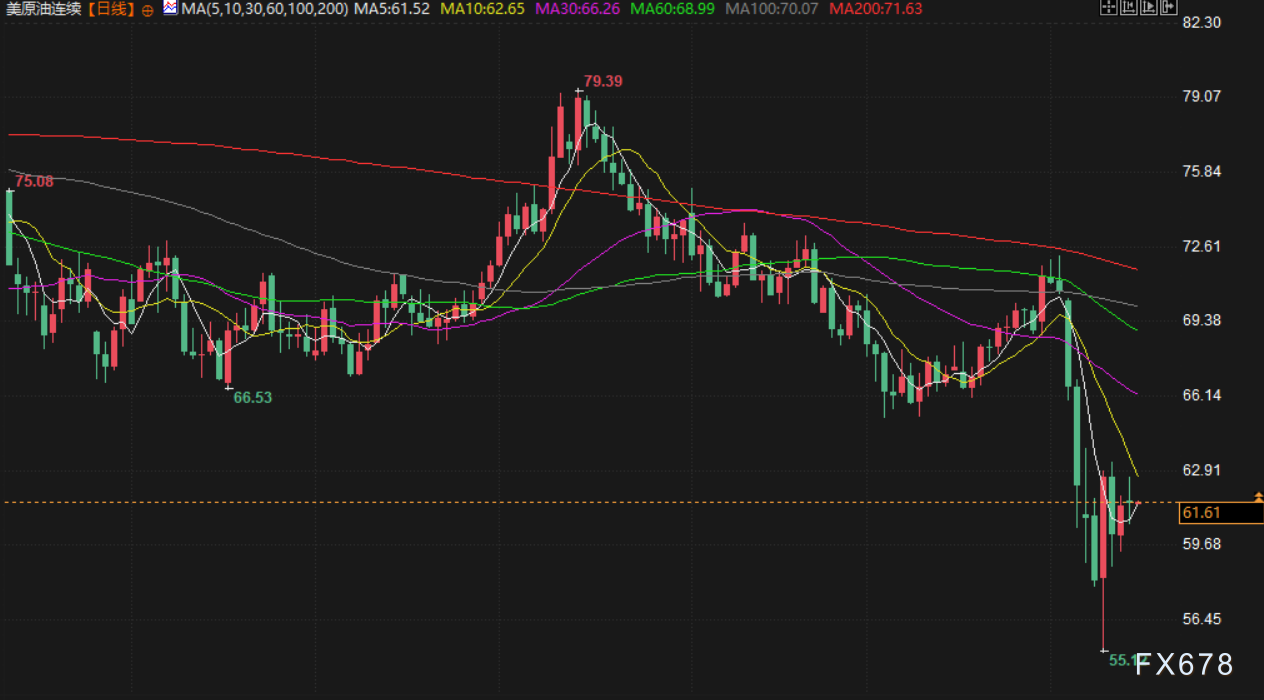1264x700 pixels.
Task: Toggle the MA5:61.52 line label
Action: [393, 9]
